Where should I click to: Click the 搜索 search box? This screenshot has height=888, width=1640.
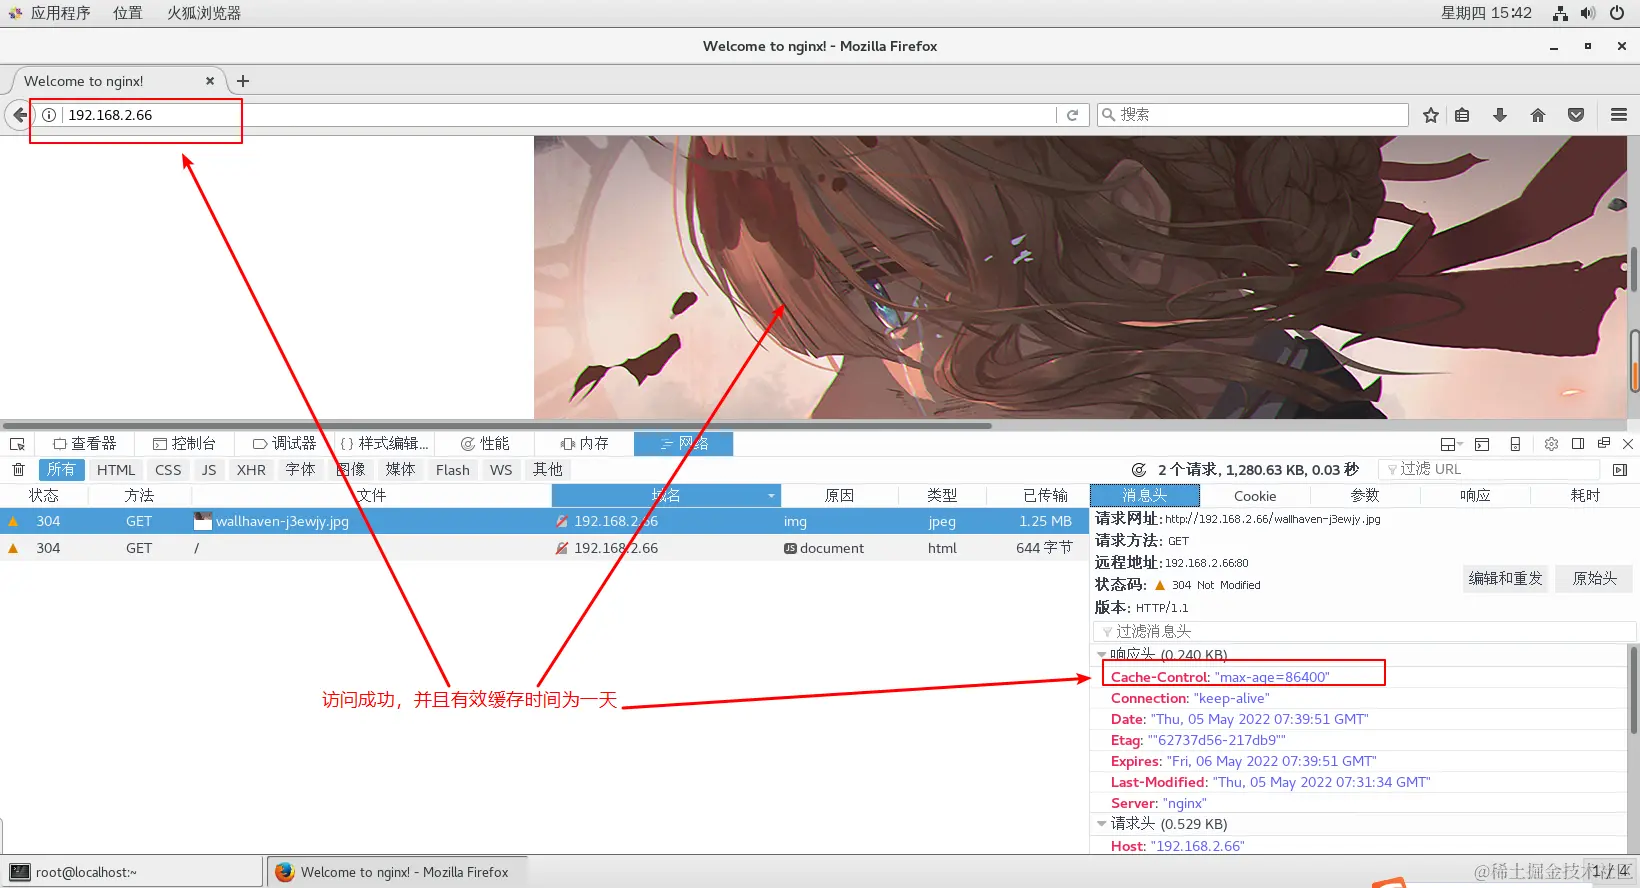[1253, 115]
